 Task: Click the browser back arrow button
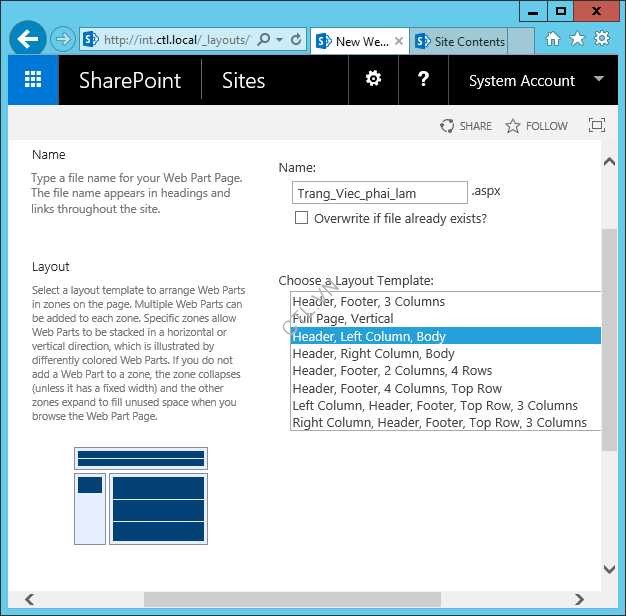pos(27,40)
